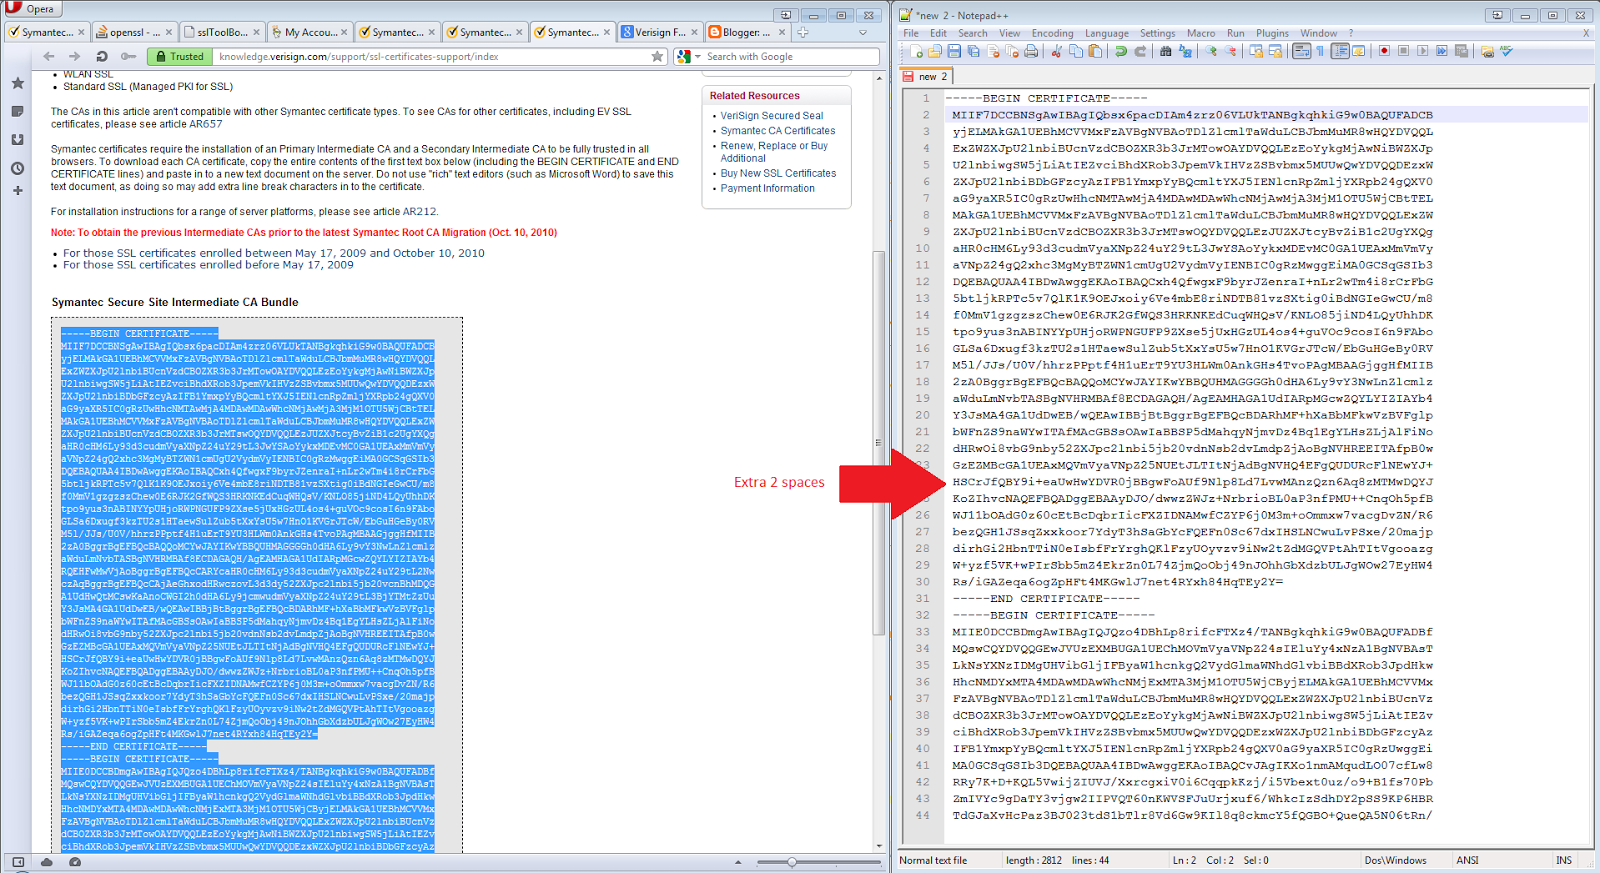
Task: Click the Stop Recording macro icon
Action: coord(1403,51)
